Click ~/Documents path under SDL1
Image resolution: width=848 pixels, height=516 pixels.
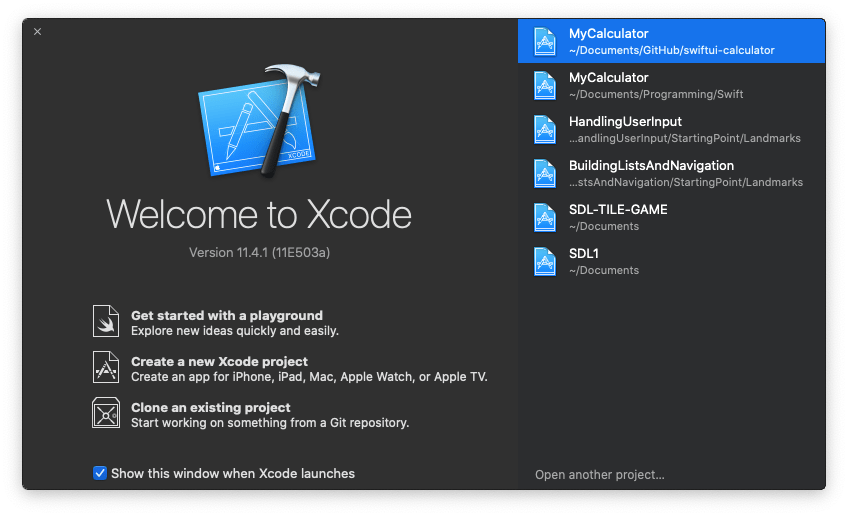[604, 270]
